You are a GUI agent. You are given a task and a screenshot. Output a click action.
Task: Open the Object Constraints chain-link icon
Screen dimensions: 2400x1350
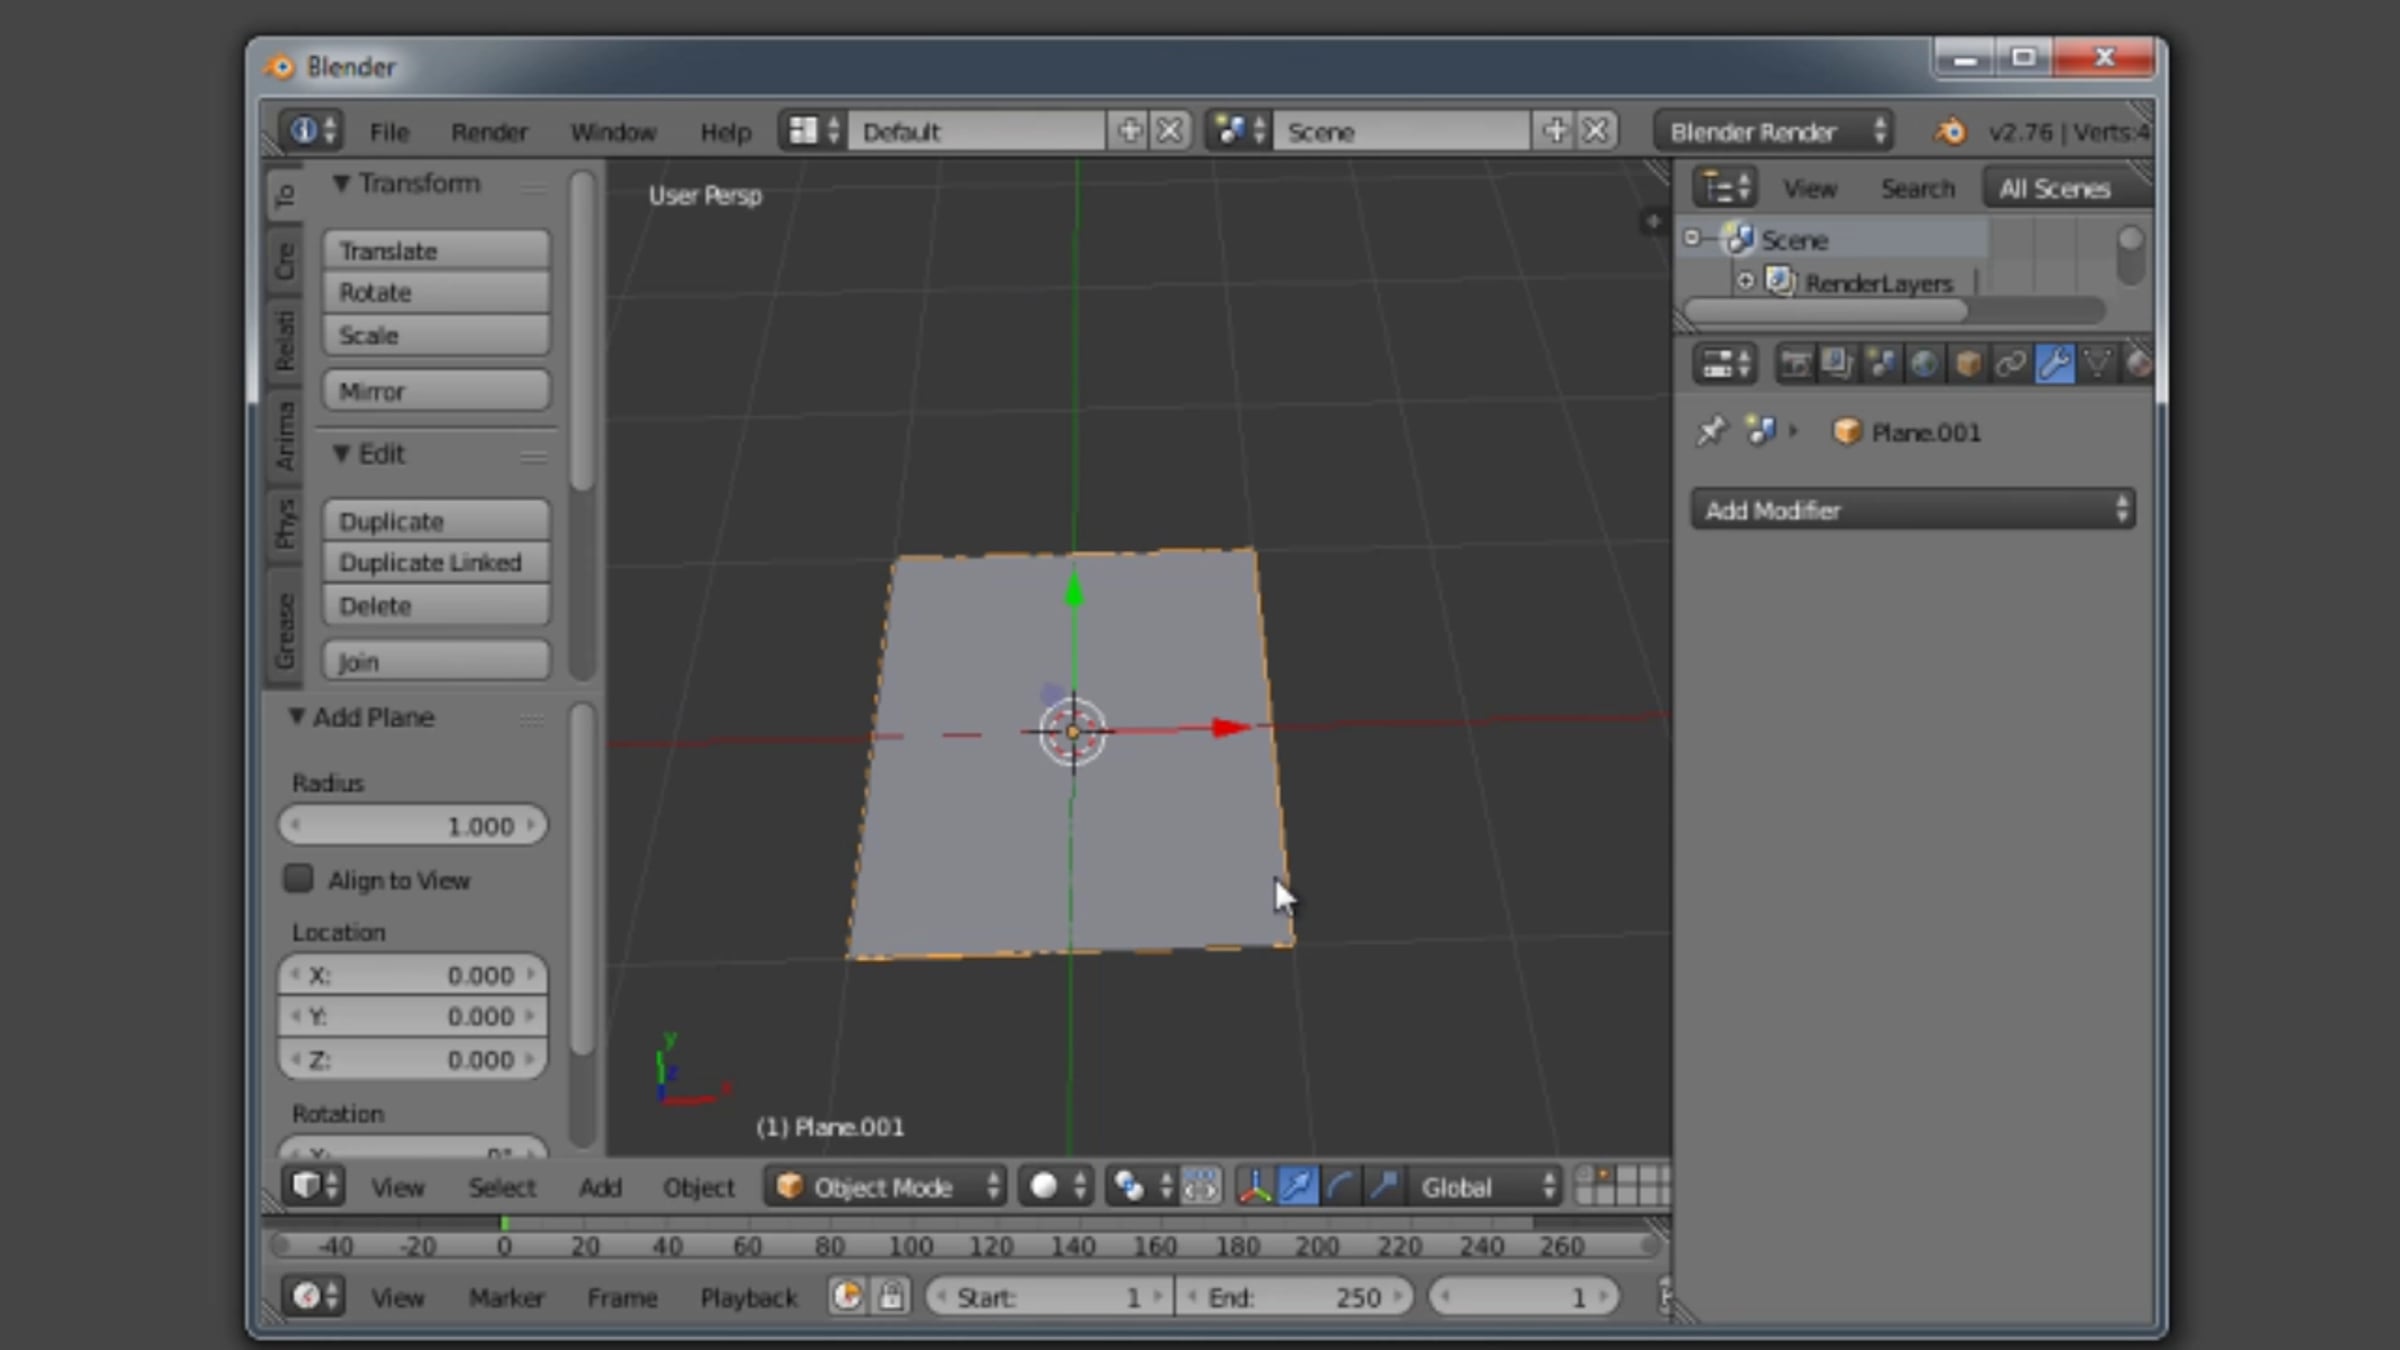[x=2010, y=364]
